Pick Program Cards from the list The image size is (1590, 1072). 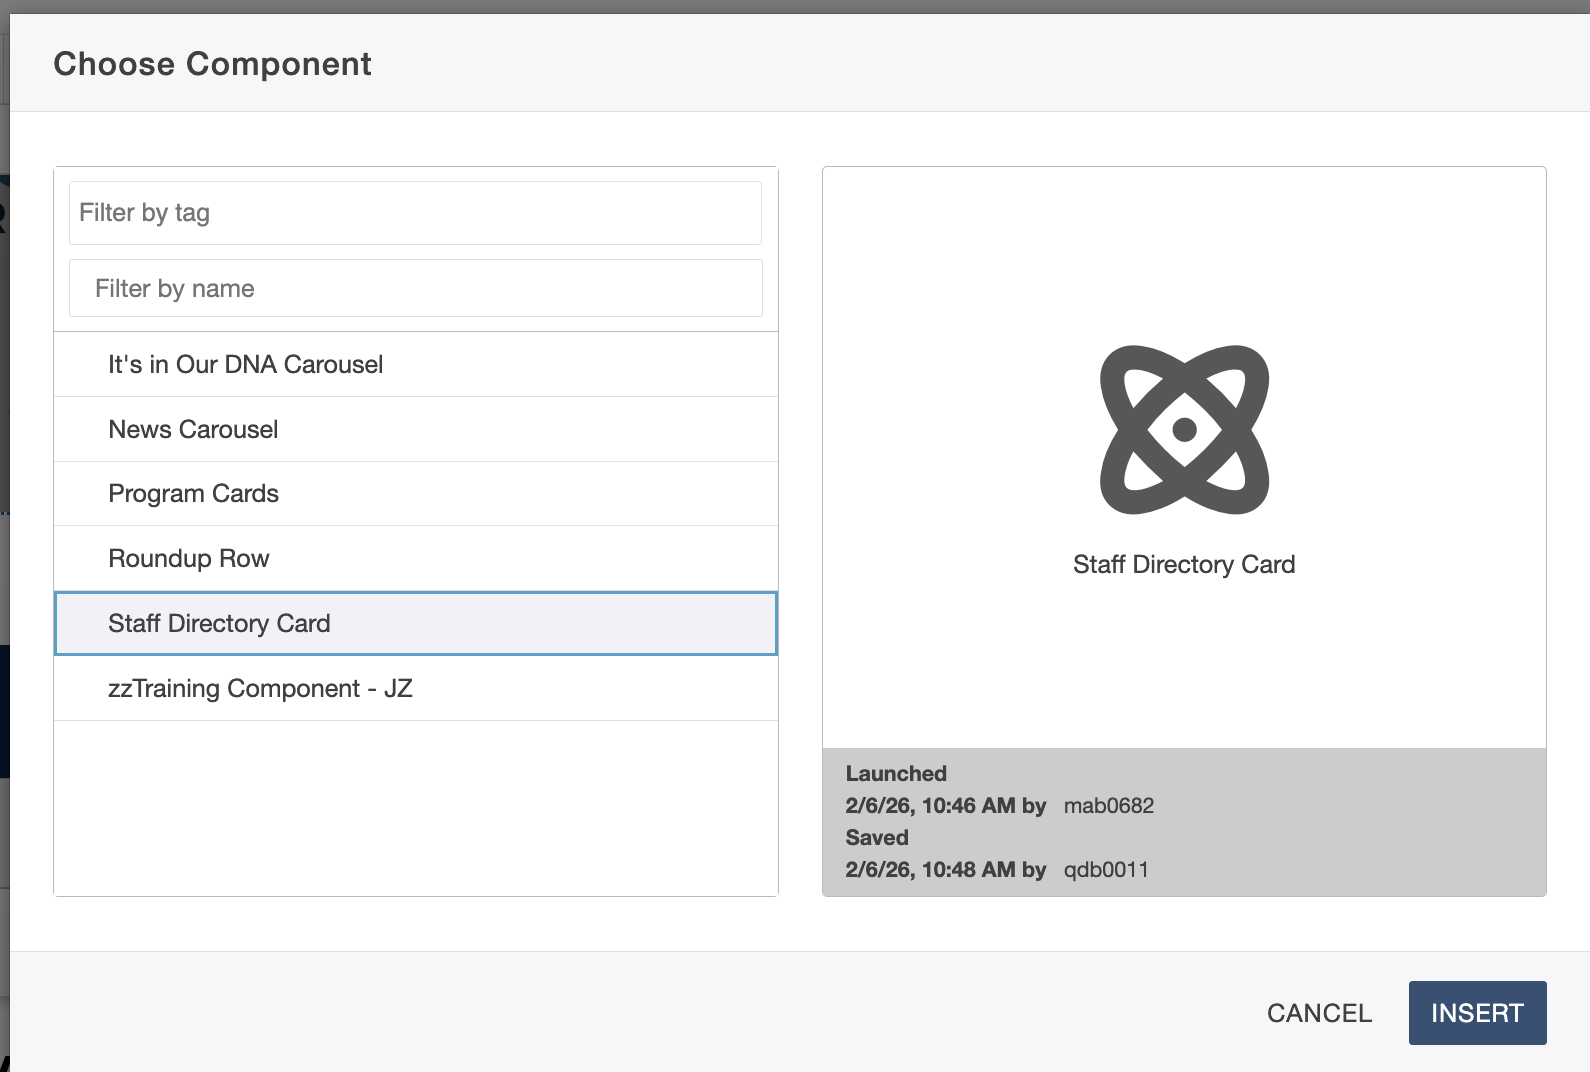coord(193,494)
